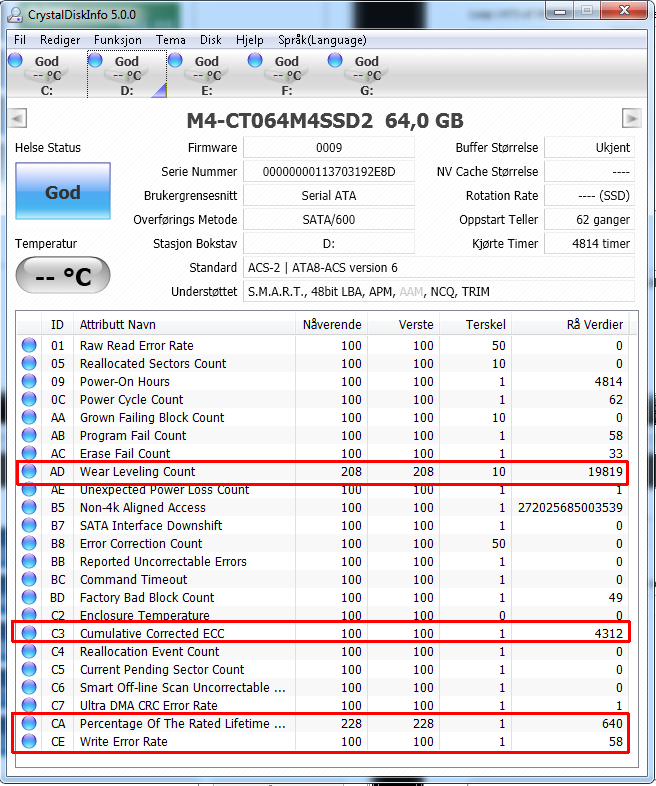656x786 pixels.
Task: Click status orb for Factory Bad Block Count
Action: 29,598
